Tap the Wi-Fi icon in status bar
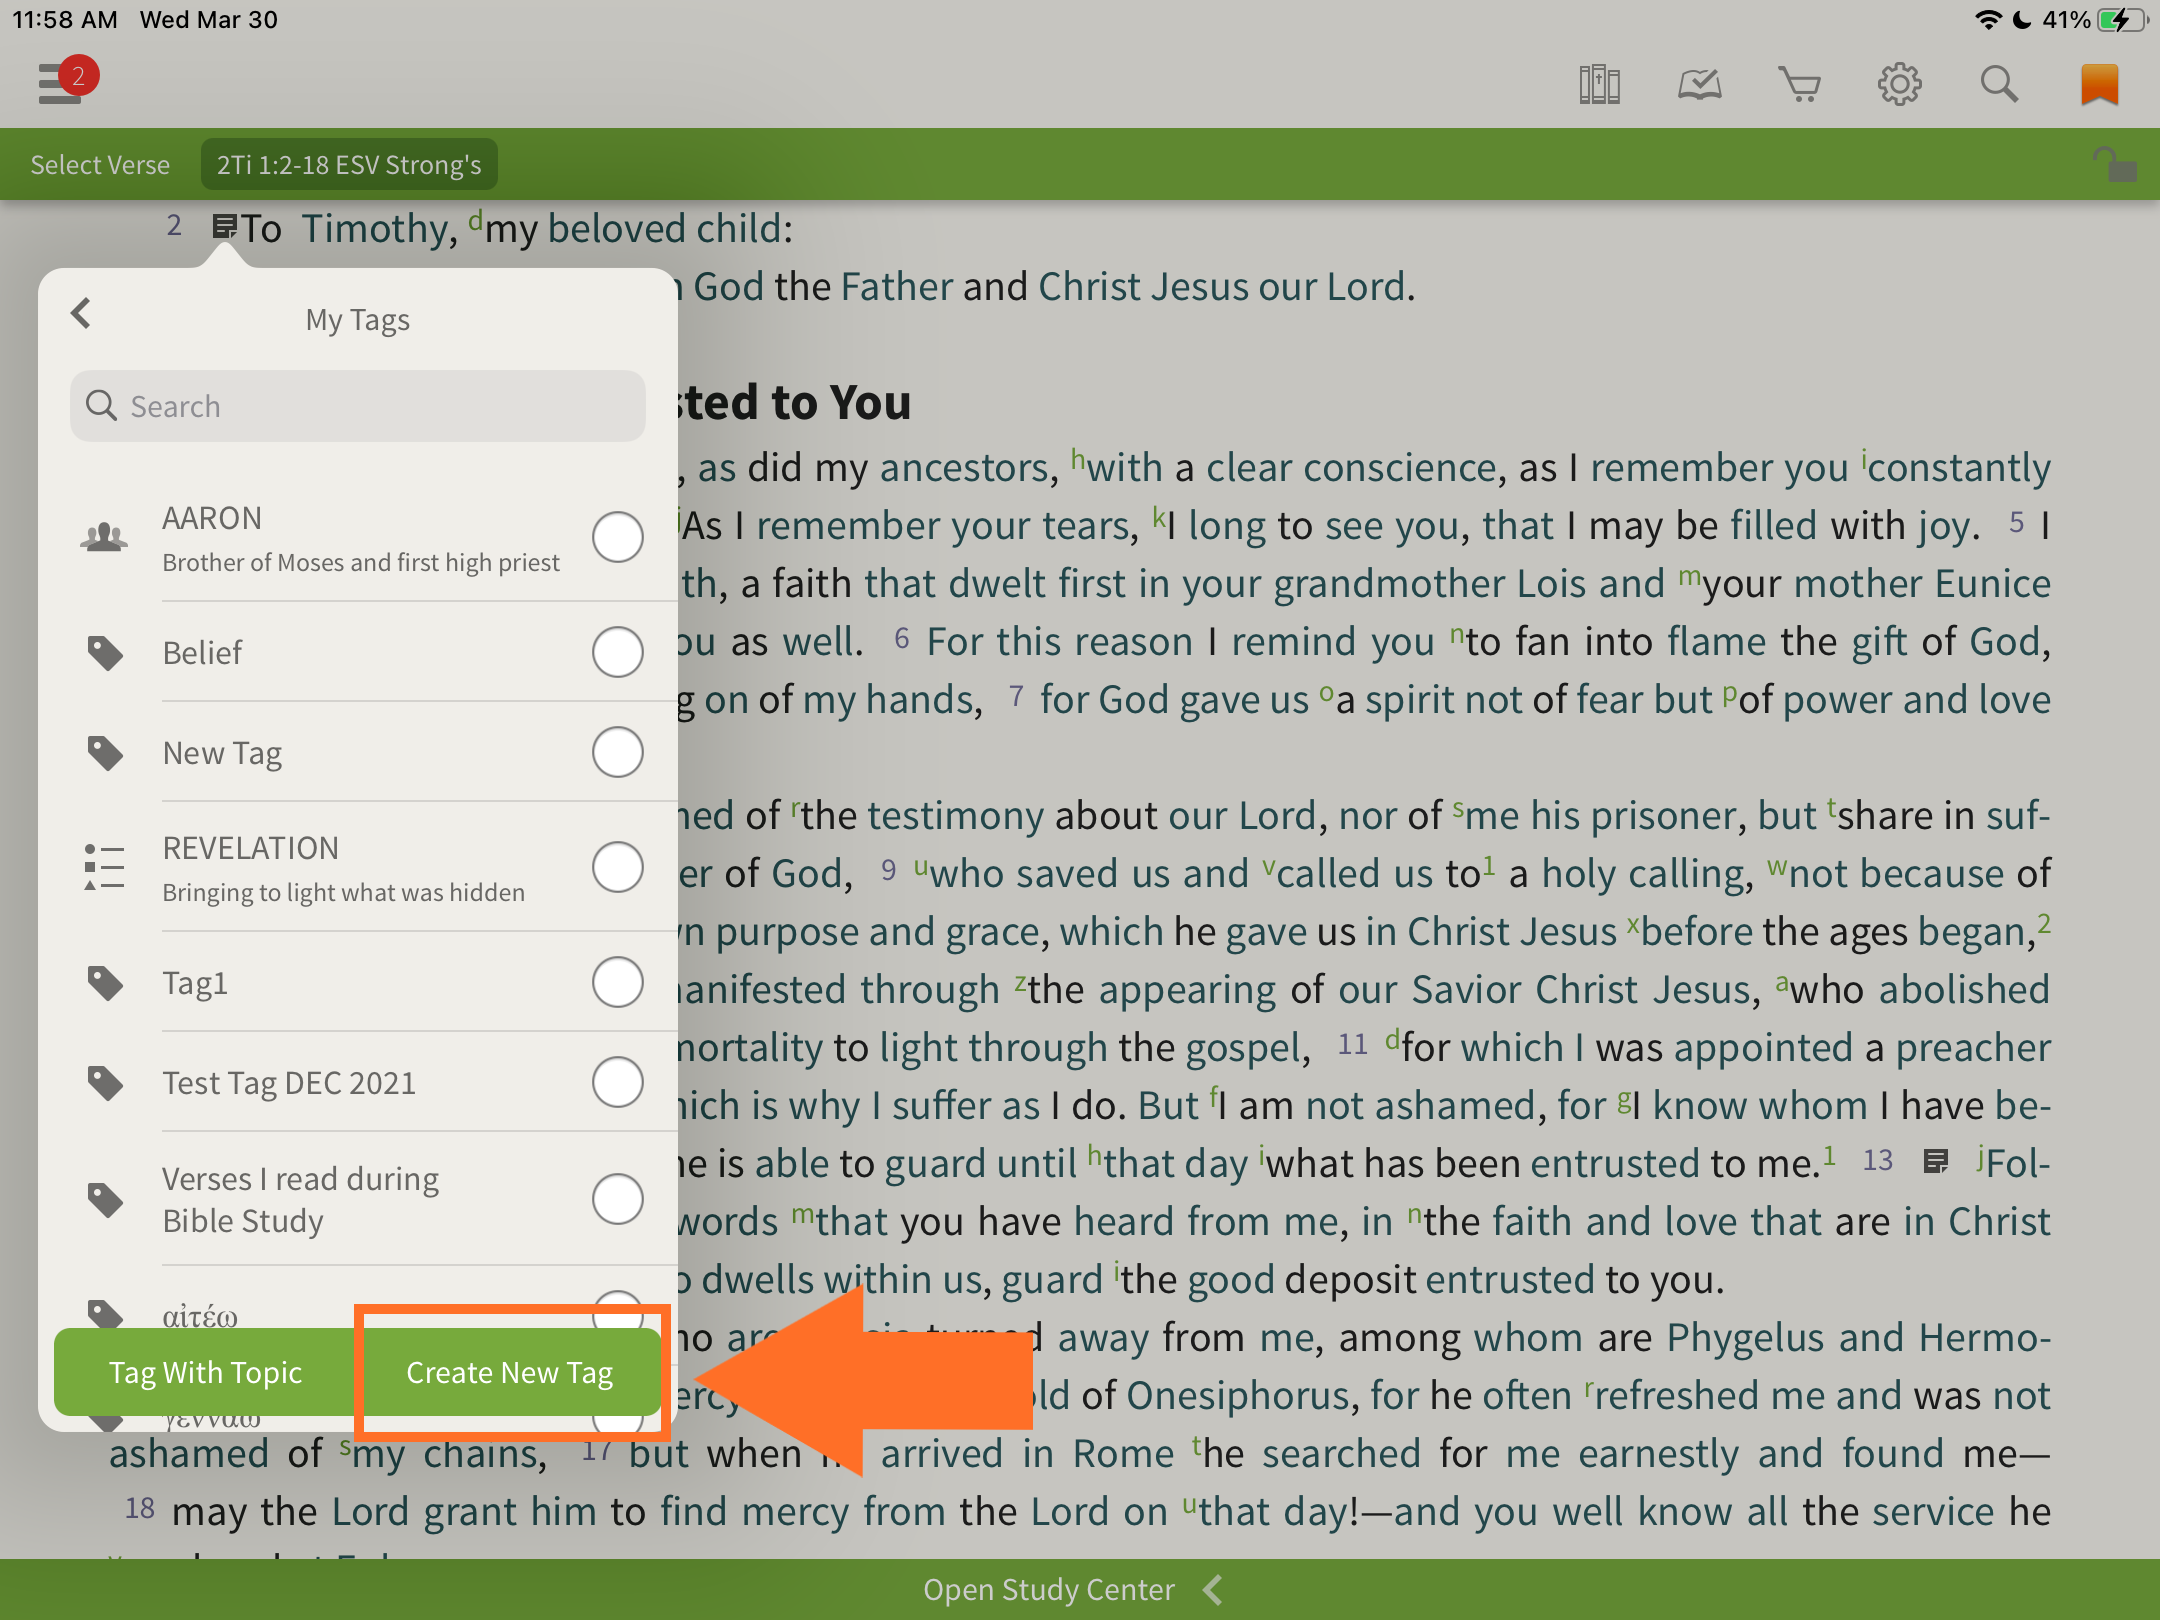Viewport: 2160px width, 1620px height. click(1988, 20)
